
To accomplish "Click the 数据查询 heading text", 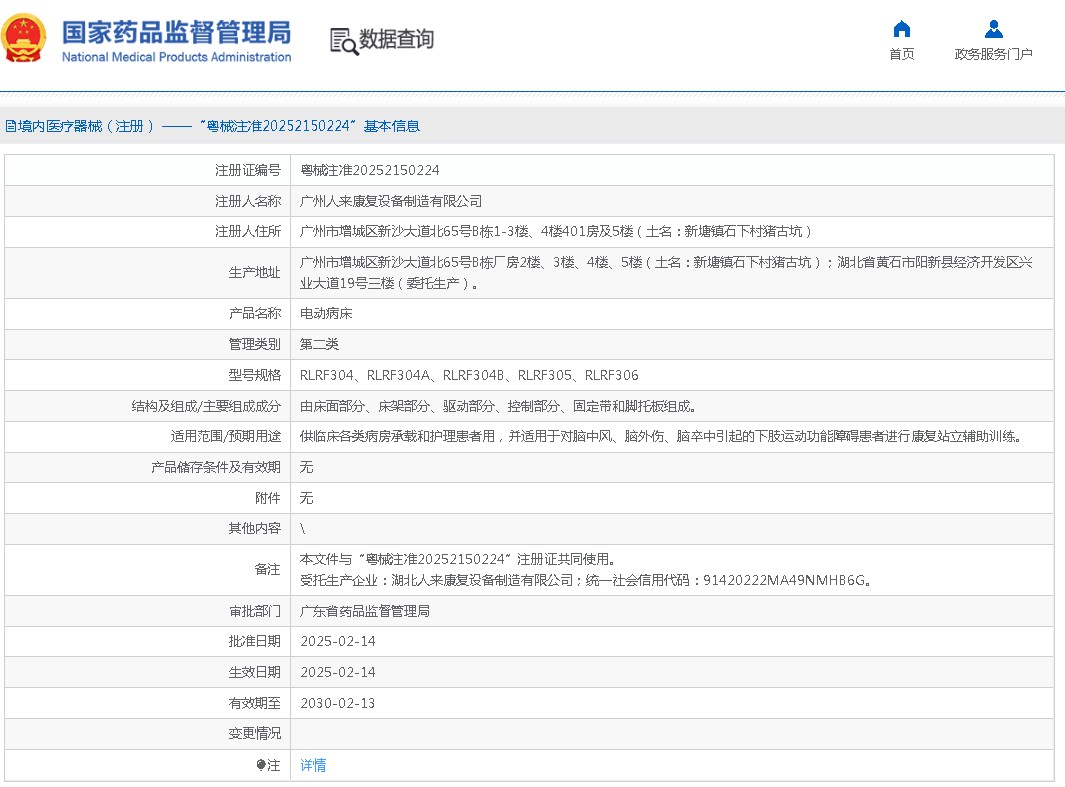I will [x=396, y=39].
